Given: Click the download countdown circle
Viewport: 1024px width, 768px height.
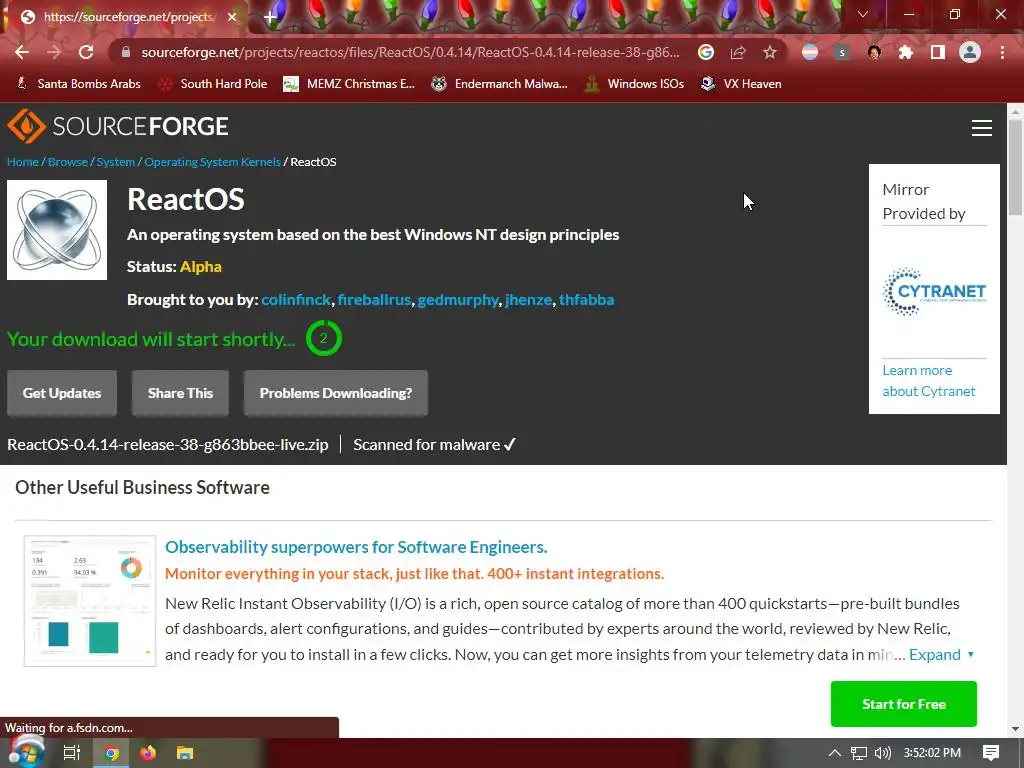Looking at the screenshot, I should 324,338.
